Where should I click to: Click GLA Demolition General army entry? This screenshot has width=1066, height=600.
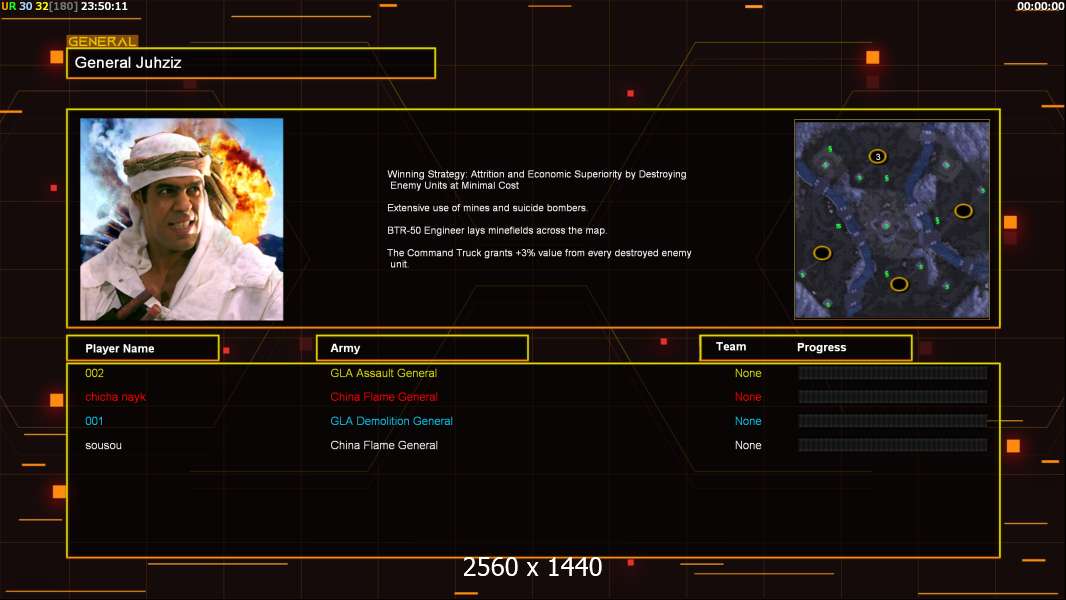pos(392,421)
